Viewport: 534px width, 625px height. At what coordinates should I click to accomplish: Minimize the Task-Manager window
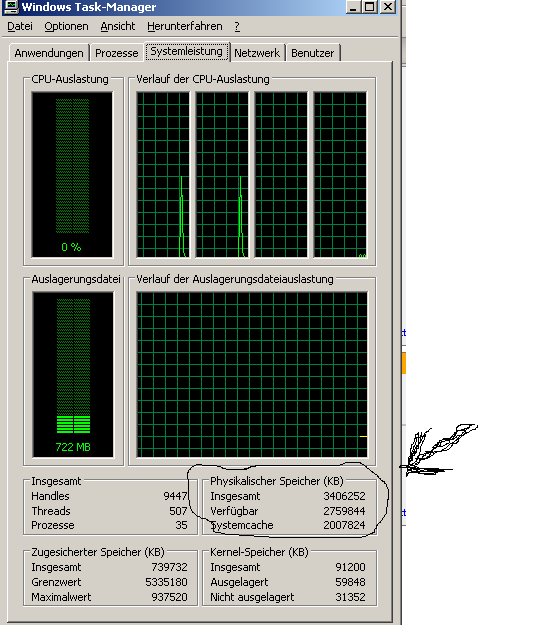click(353, 6)
